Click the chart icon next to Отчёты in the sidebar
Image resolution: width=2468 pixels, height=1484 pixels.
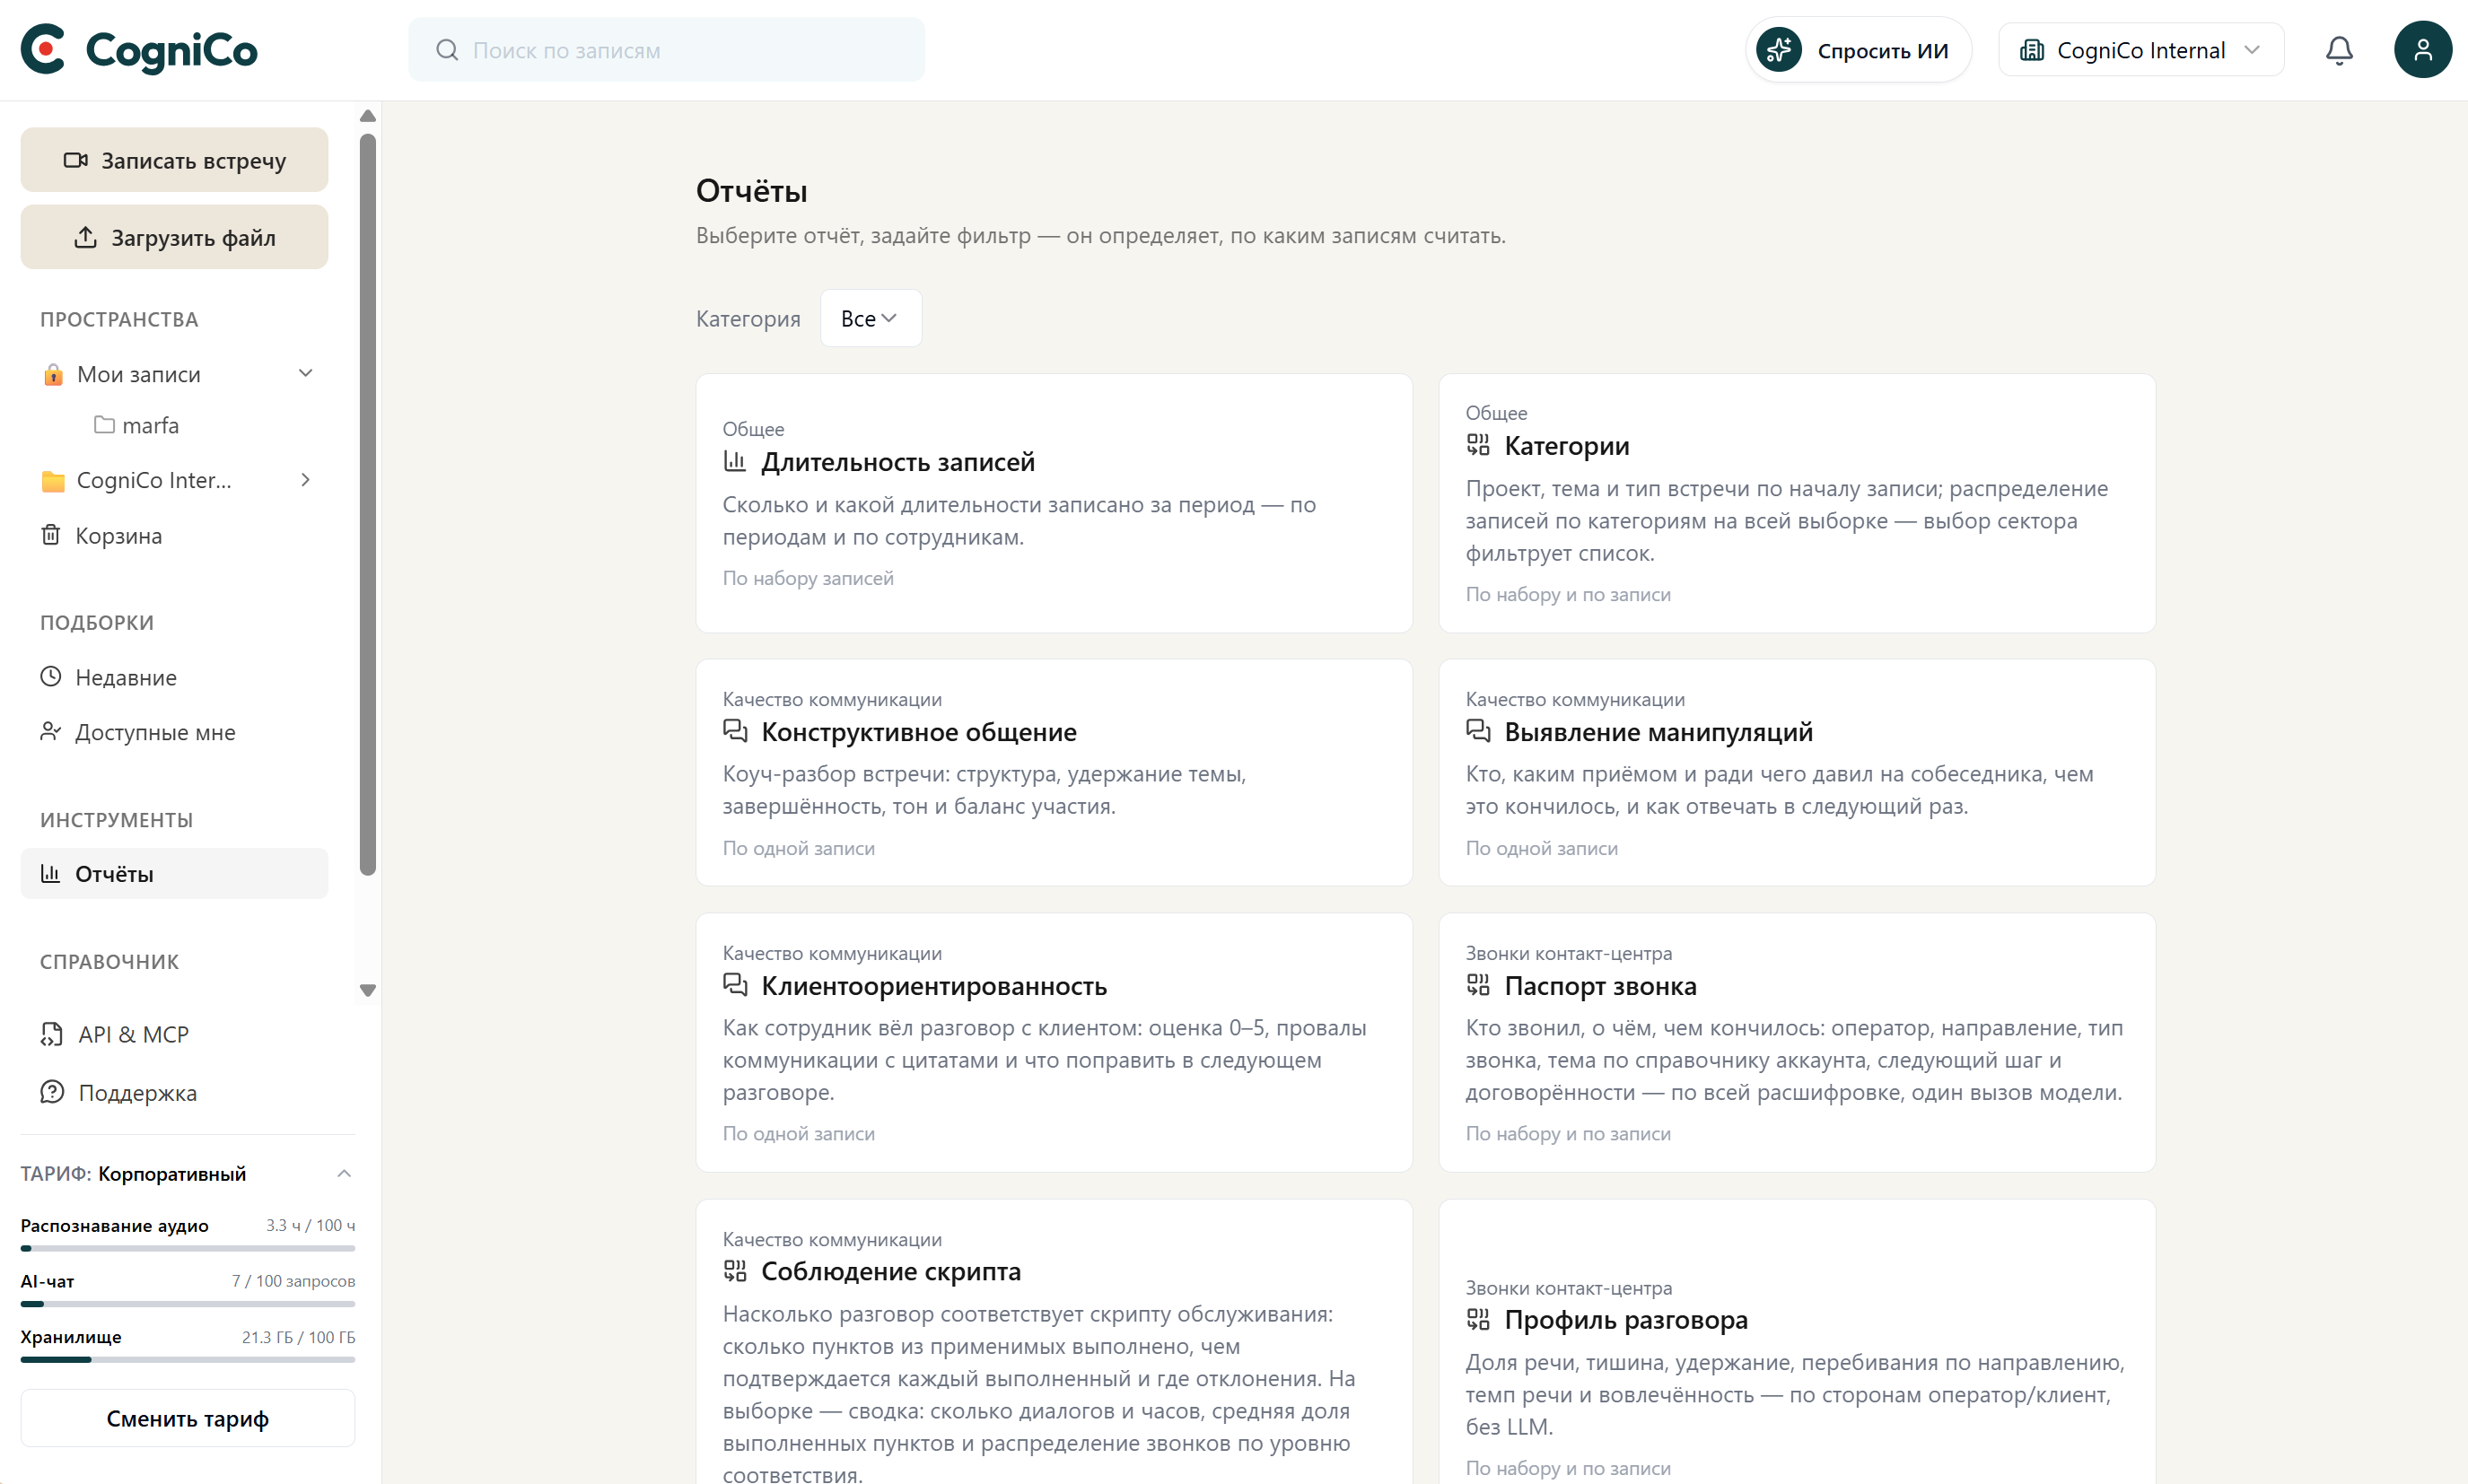point(51,874)
